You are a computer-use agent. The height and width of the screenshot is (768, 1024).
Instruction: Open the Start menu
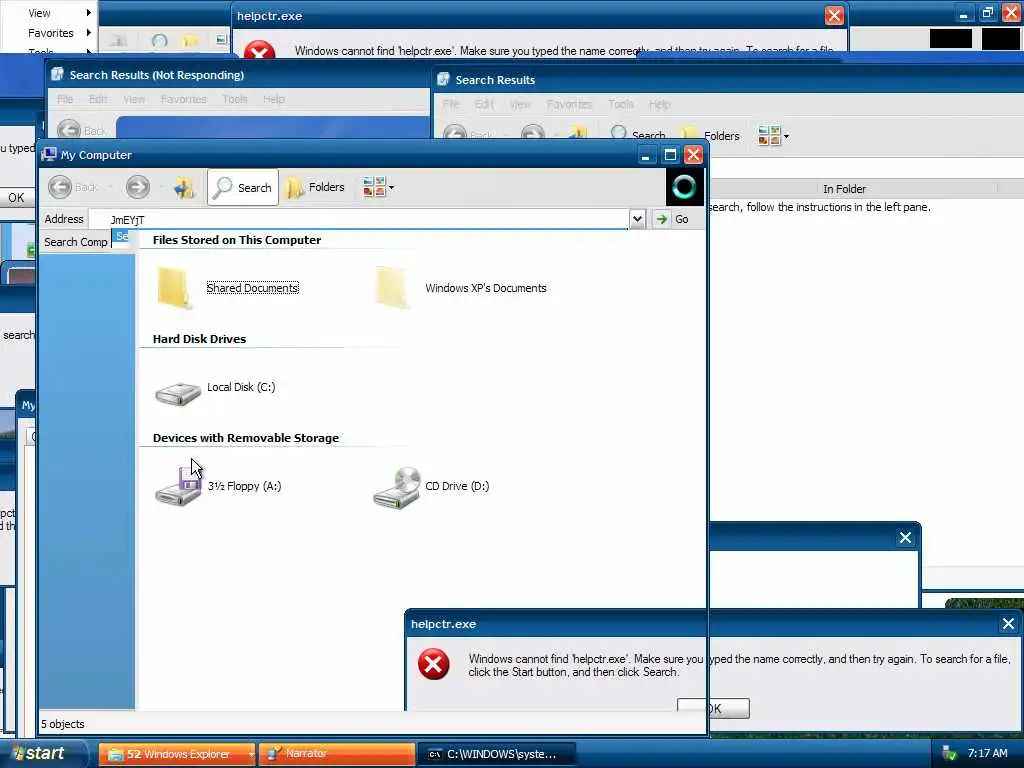(42, 754)
